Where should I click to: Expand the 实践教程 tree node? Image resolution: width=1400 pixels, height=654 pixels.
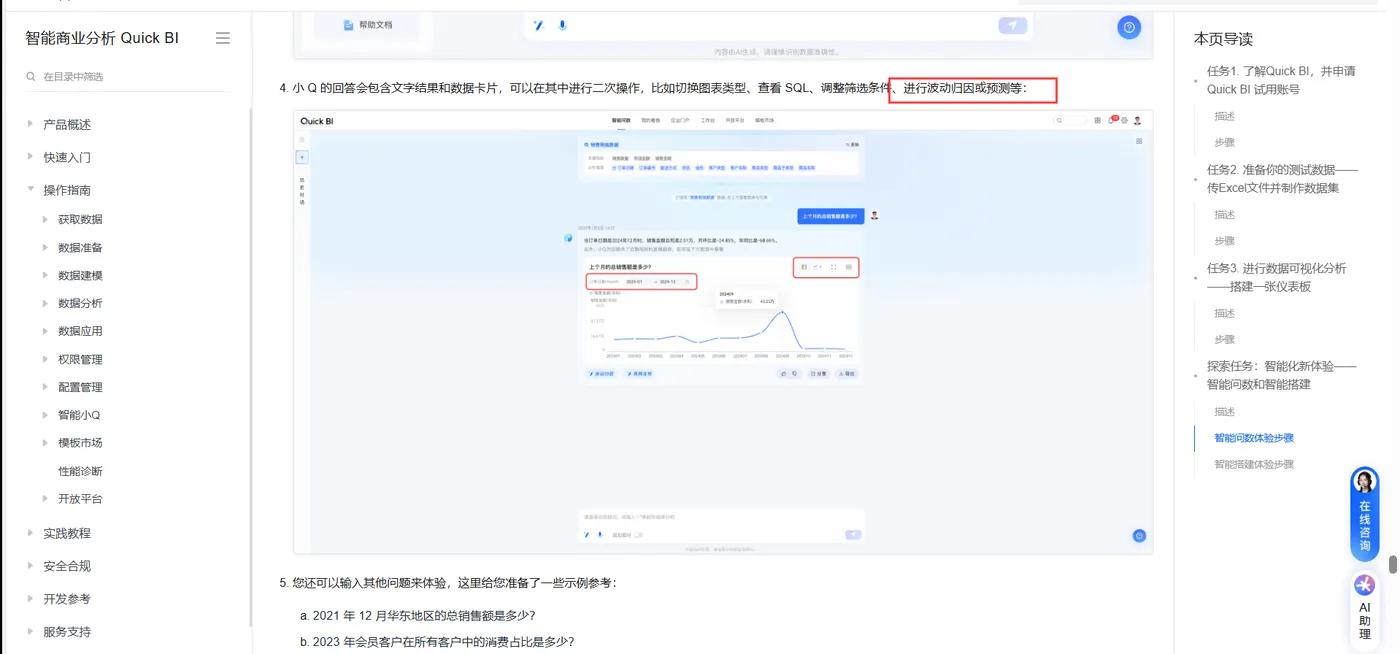click(30, 533)
